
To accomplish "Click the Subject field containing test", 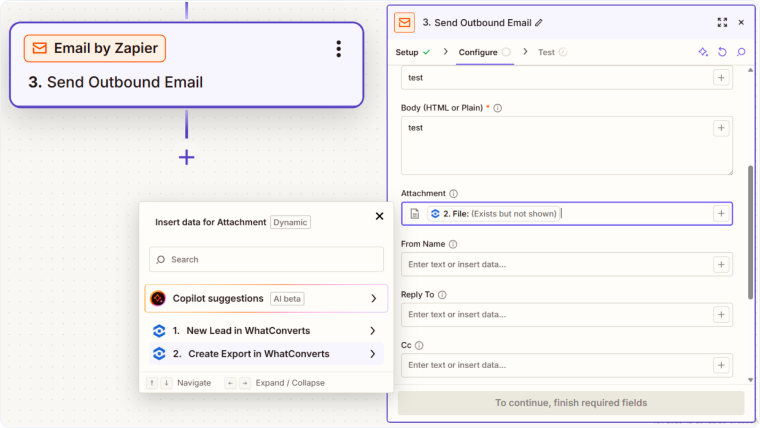I will point(567,78).
